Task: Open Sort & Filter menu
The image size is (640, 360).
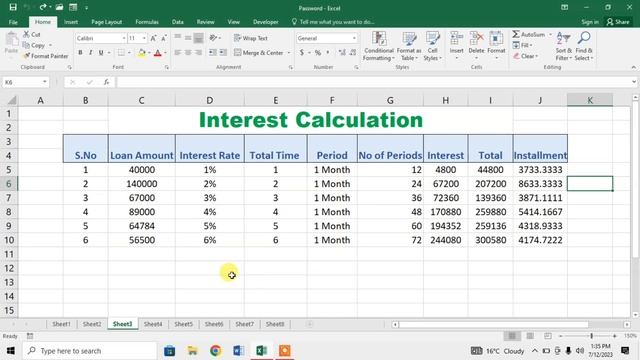Action: pyautogui.click(x=563, y=46)
